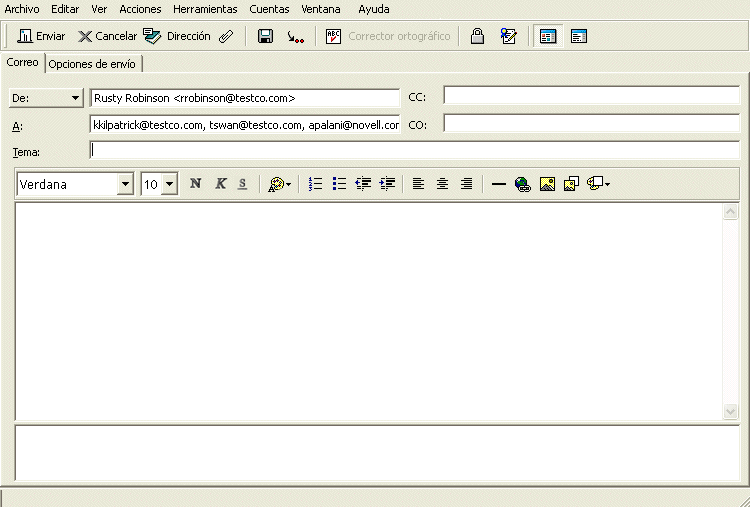Viewport: 750px width, 507px height.
Task: Click the attachments pane below the message
Action: [x=377, y=452]
